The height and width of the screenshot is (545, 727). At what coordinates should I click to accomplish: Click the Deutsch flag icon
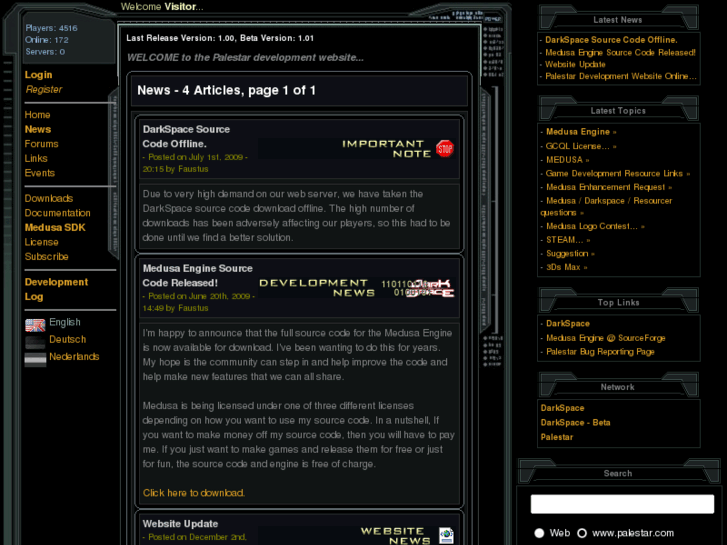pos(35,342)
